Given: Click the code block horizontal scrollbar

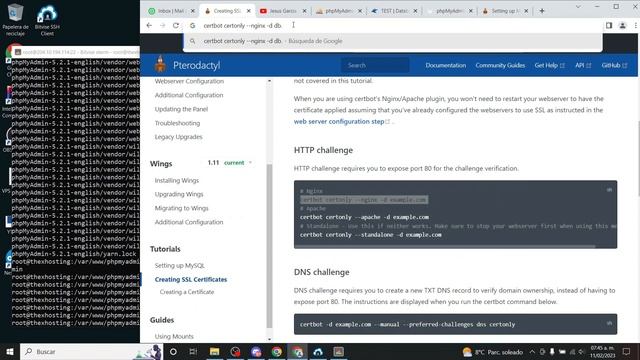Looking at the screenshot, I should (445, 247).
